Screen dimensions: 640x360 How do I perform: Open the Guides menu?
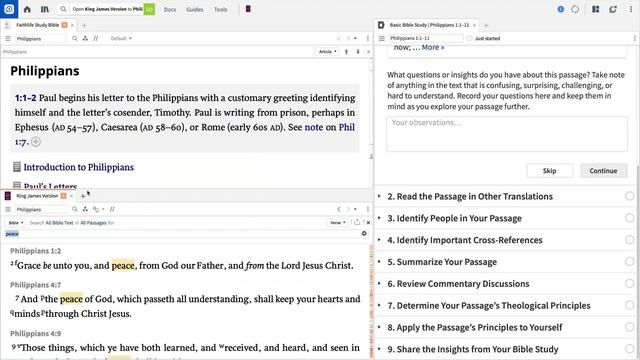coord(195,9)
